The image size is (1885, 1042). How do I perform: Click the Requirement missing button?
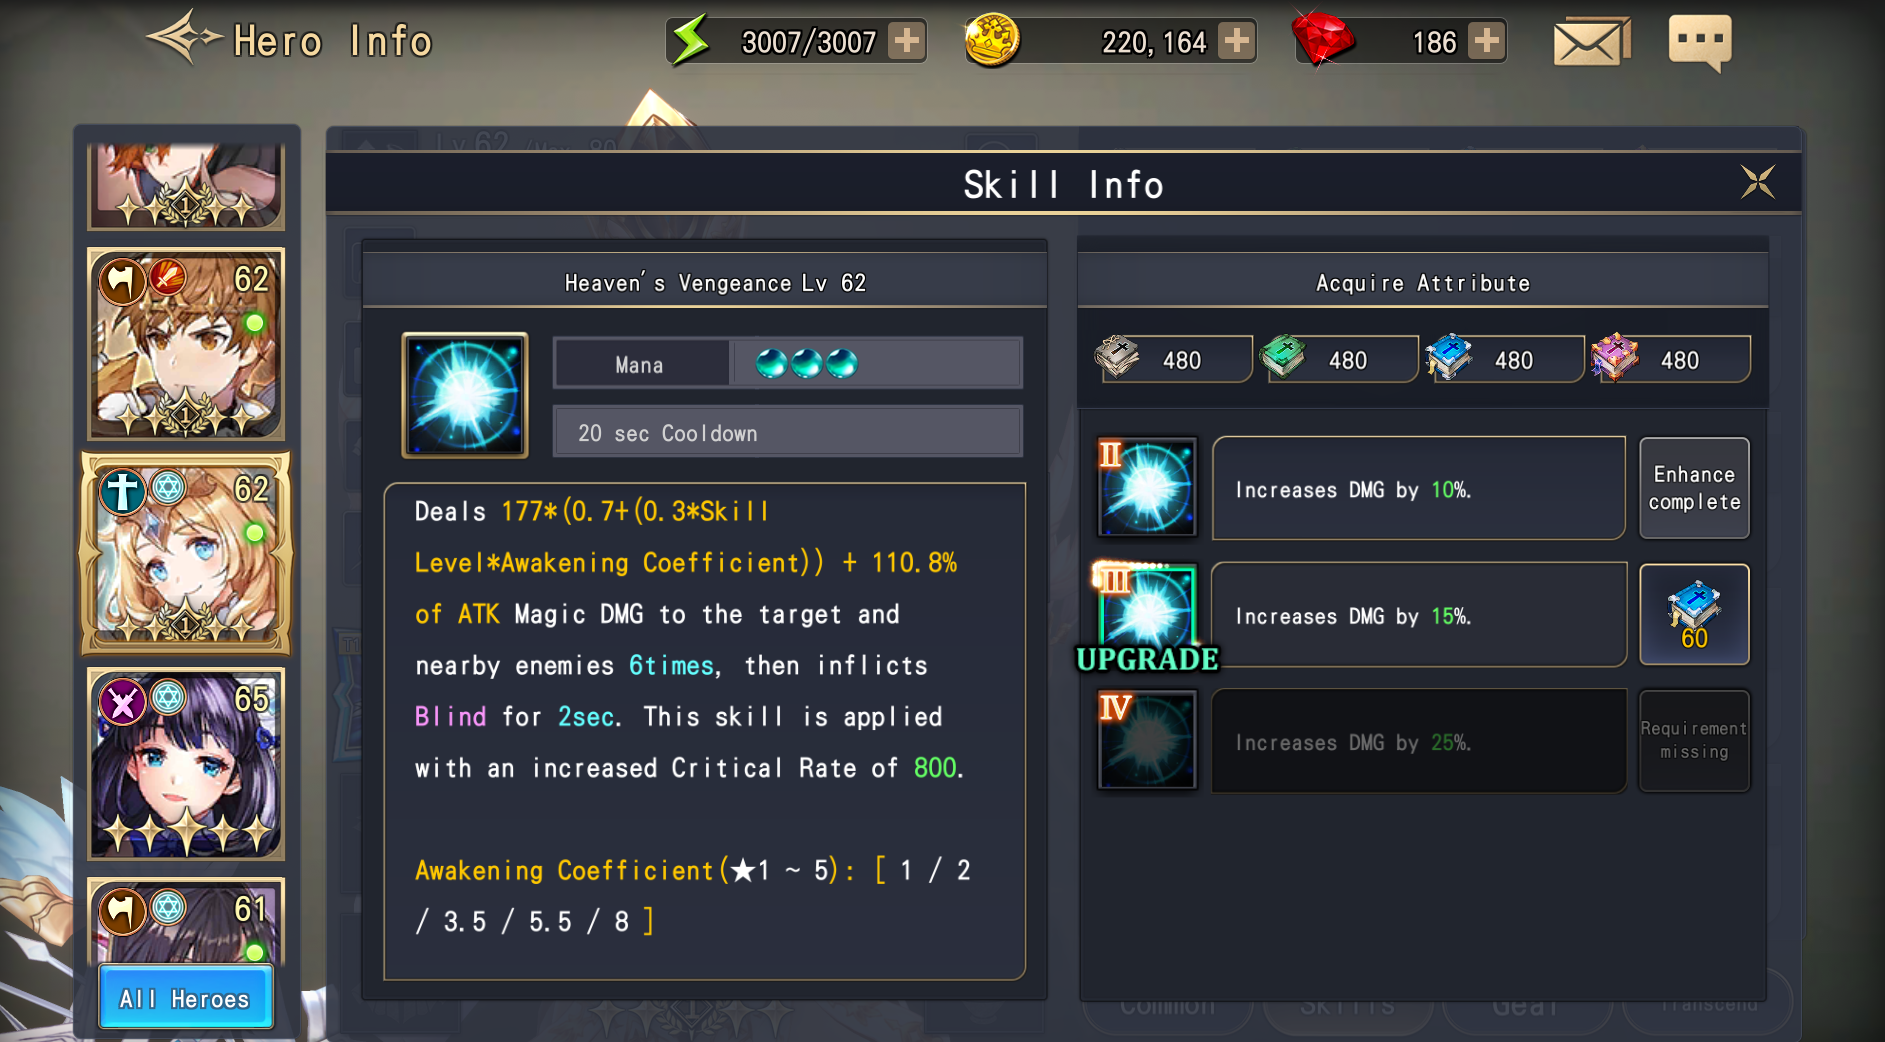click(x=1694, y=740)
